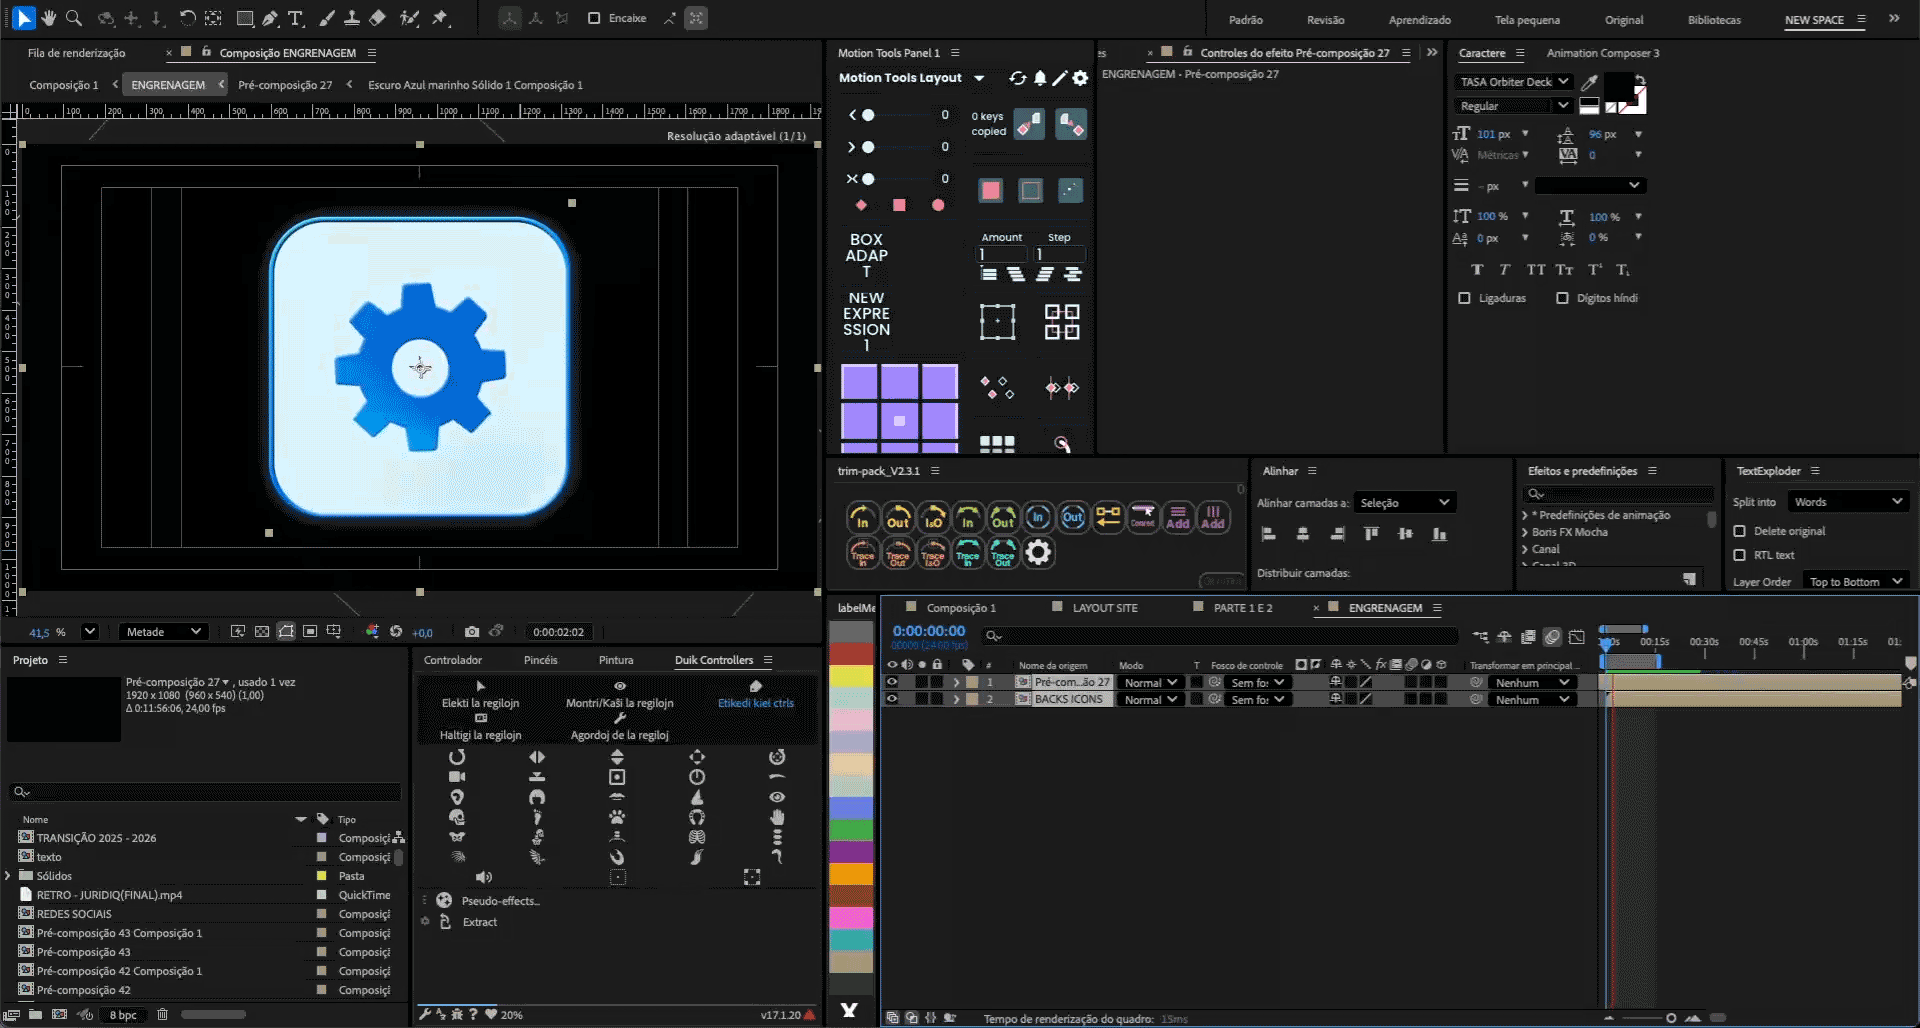Select the Selection arrow tool
This screenshot has height=1028, width=1920.
coord(24,18)
